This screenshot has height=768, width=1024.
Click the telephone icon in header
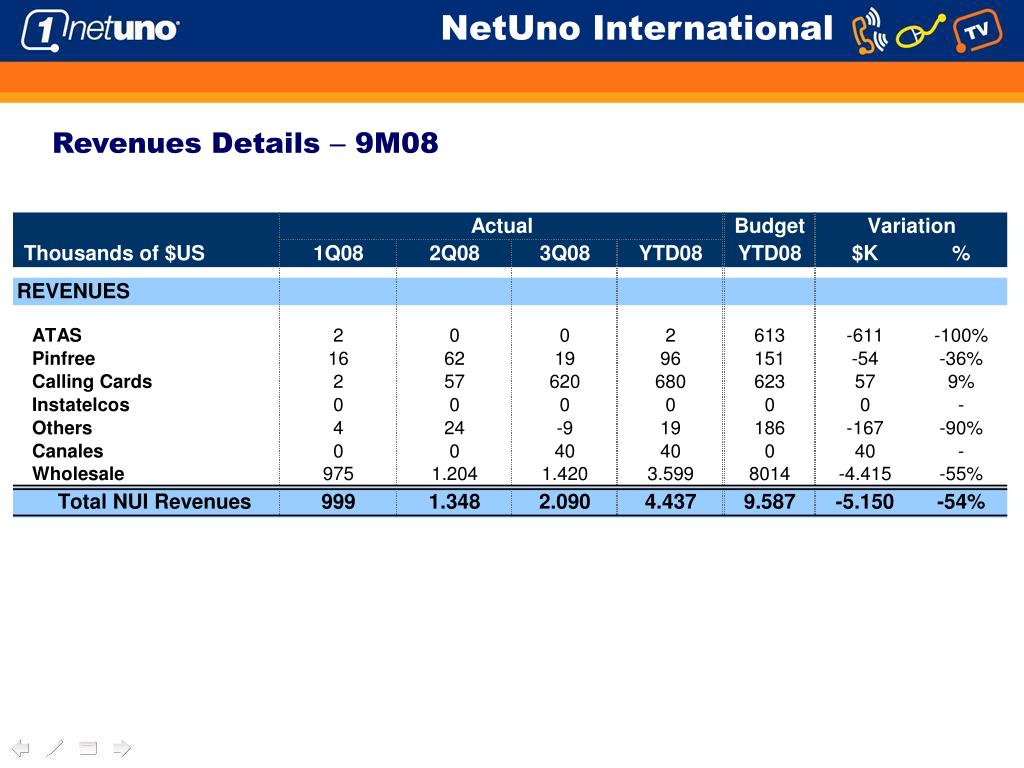[x=869, y=31]
